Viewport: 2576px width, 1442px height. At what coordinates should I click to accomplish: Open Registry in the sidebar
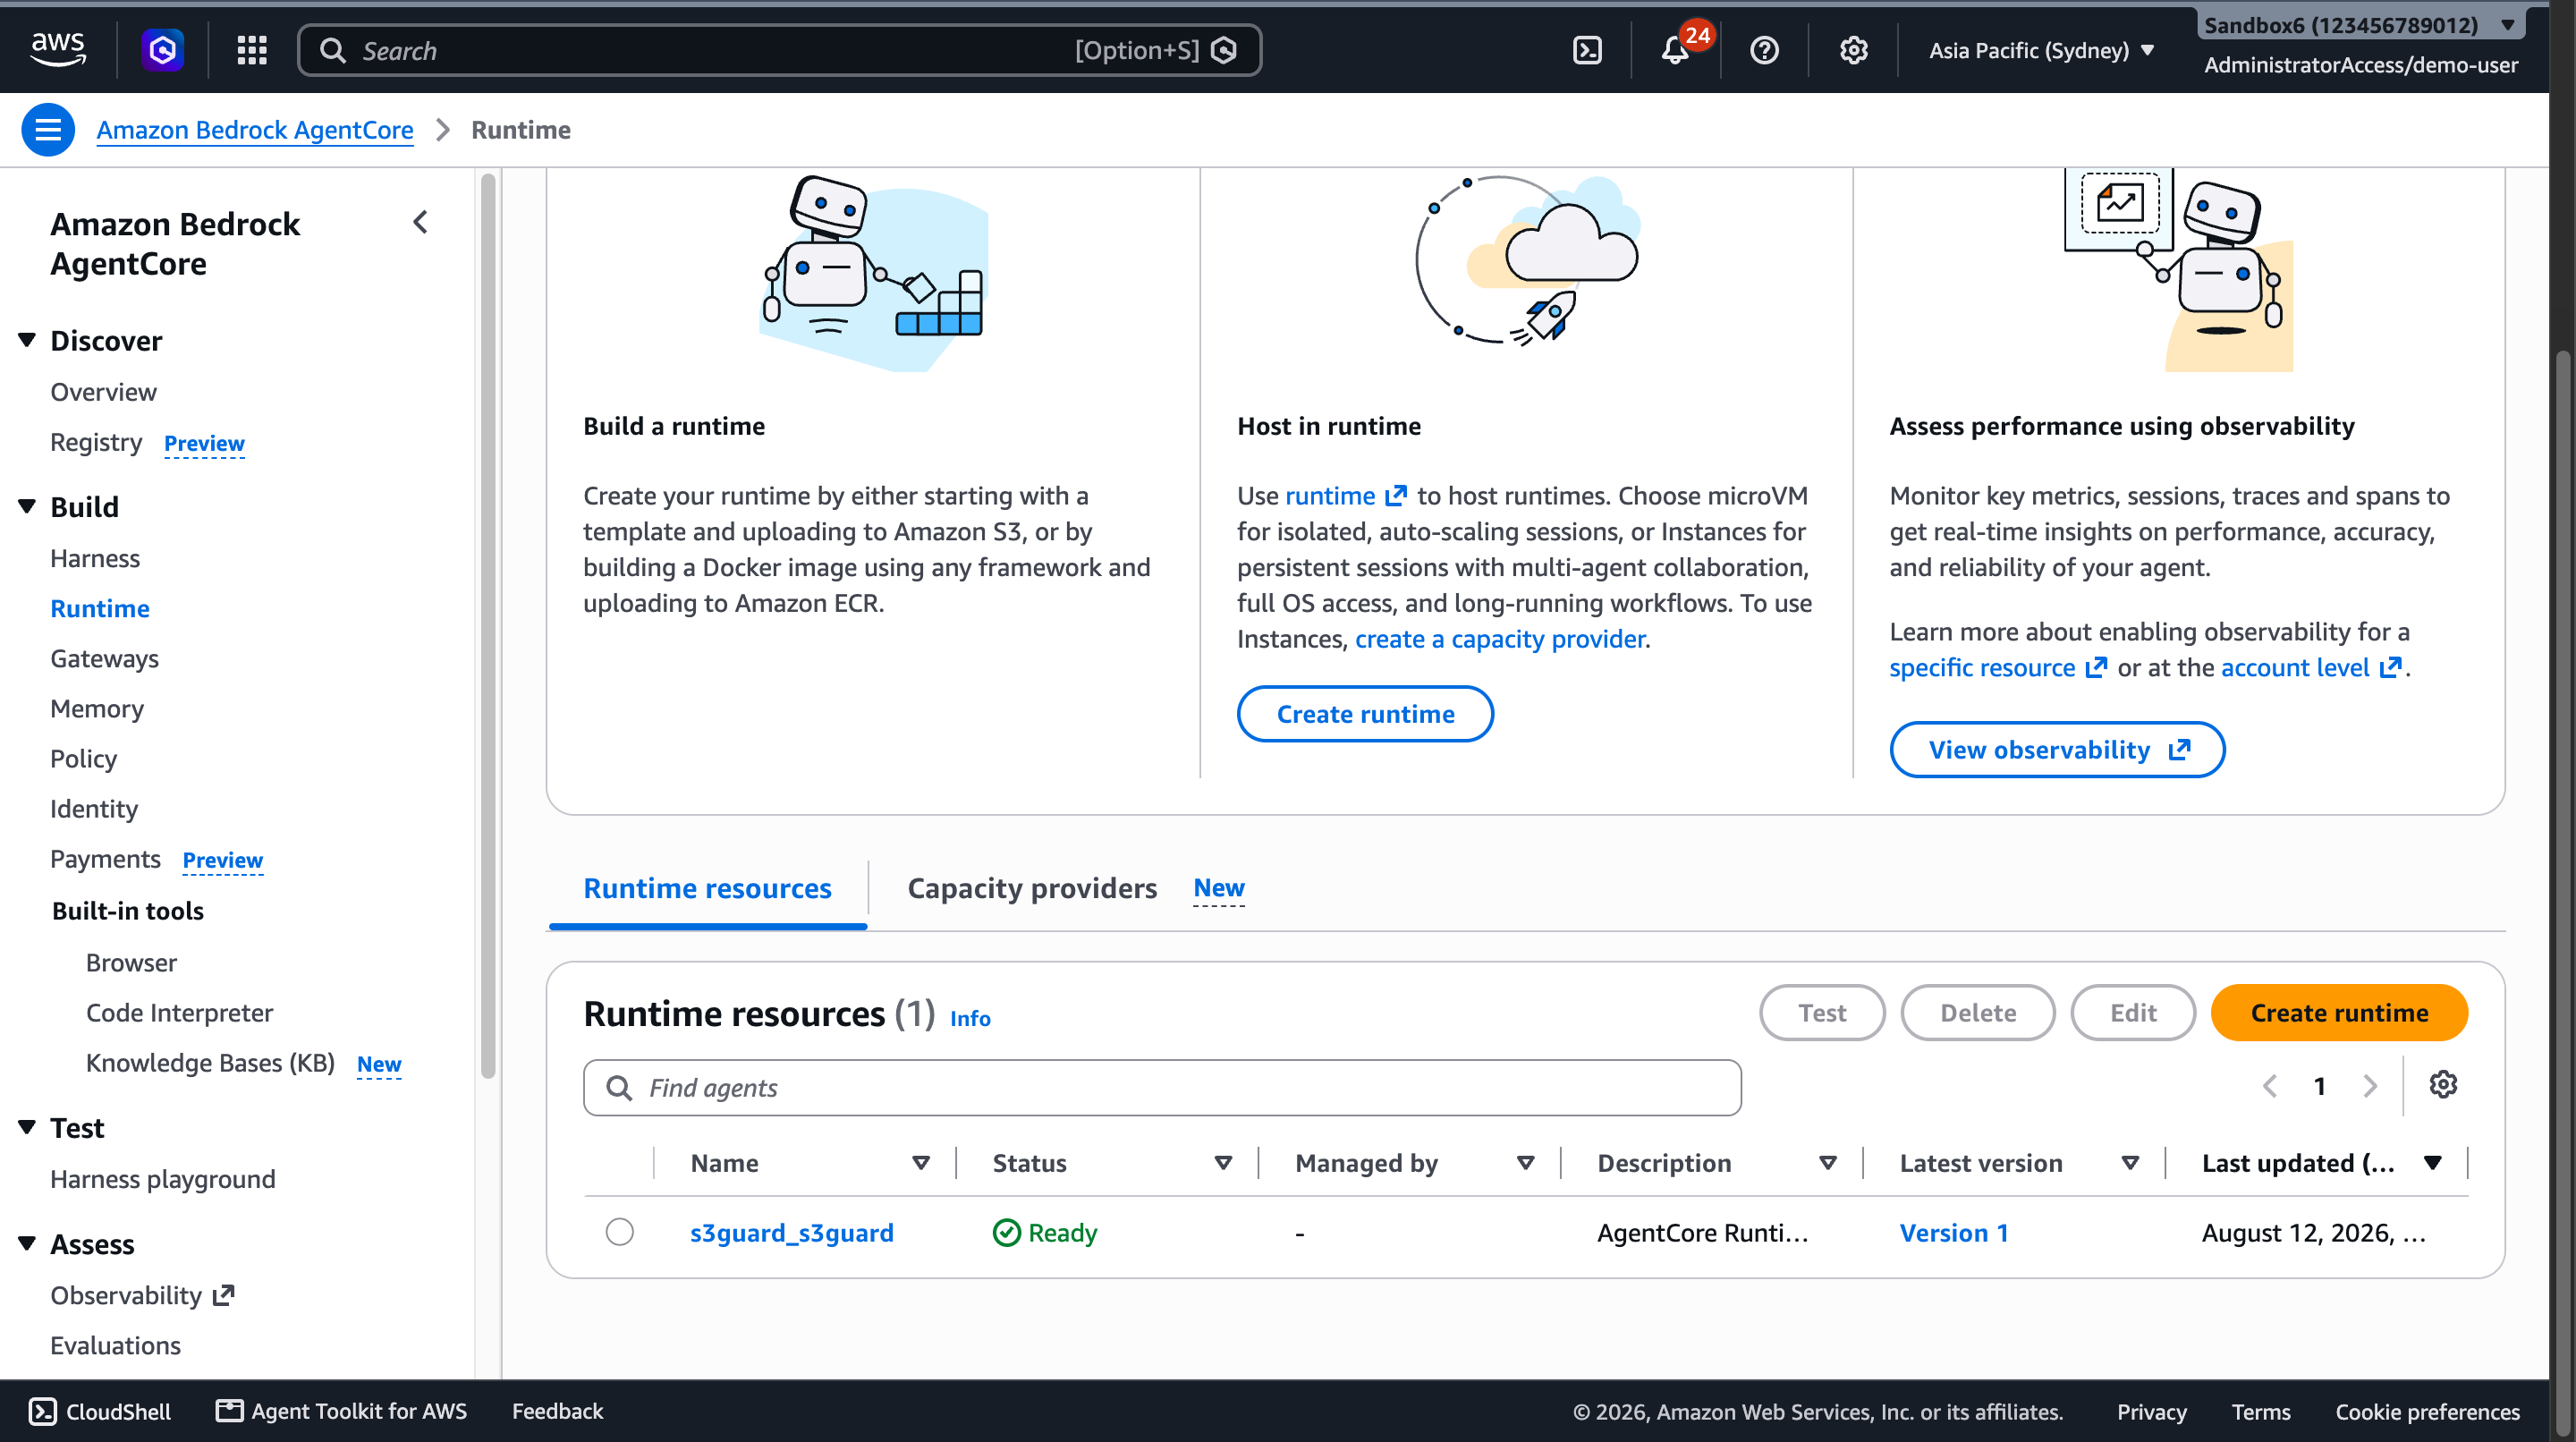pos(96,442)
